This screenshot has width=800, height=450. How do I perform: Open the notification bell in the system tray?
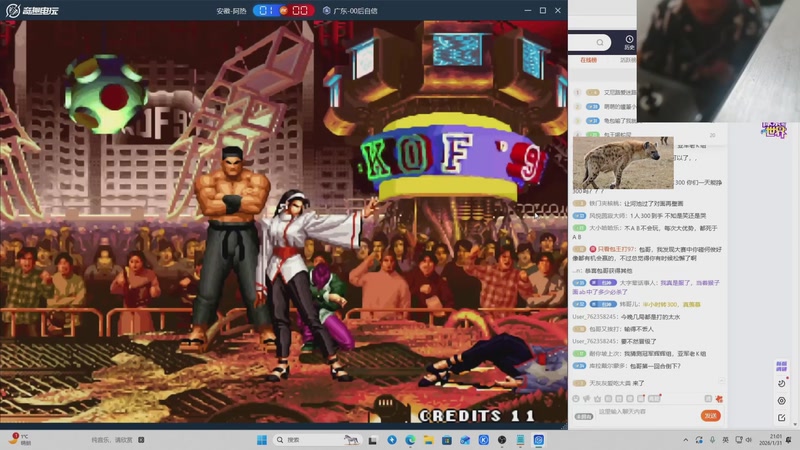point(789,440)
